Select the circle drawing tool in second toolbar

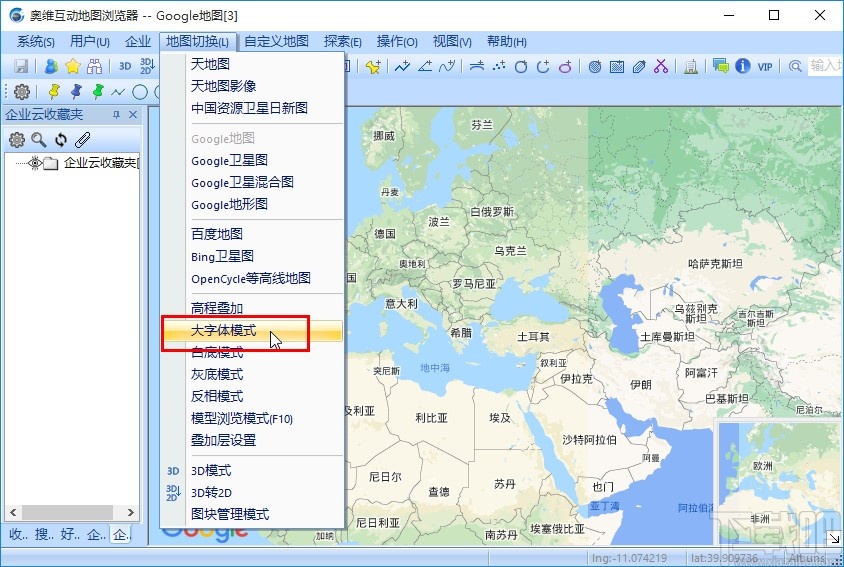coord(140,92)
